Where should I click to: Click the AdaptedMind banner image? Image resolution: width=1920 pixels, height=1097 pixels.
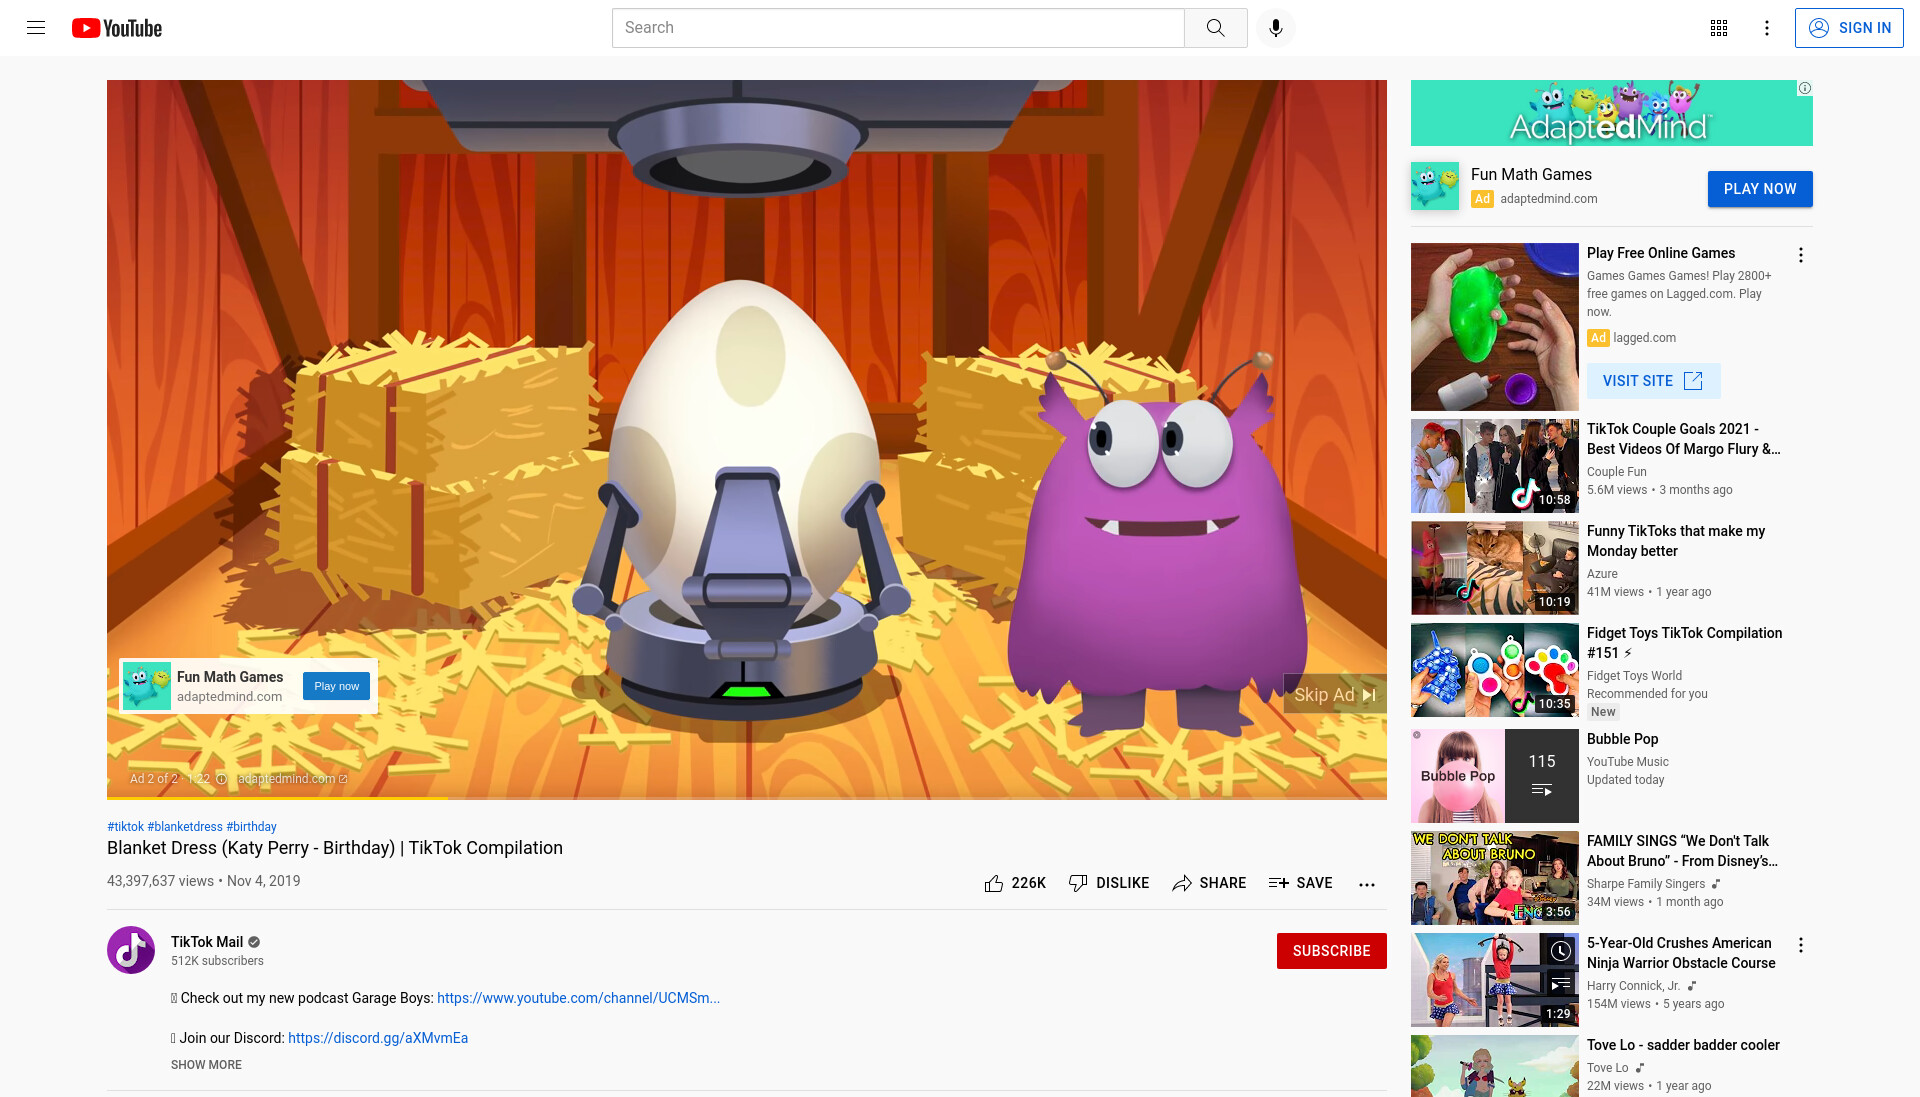(x=1611, y=113)
